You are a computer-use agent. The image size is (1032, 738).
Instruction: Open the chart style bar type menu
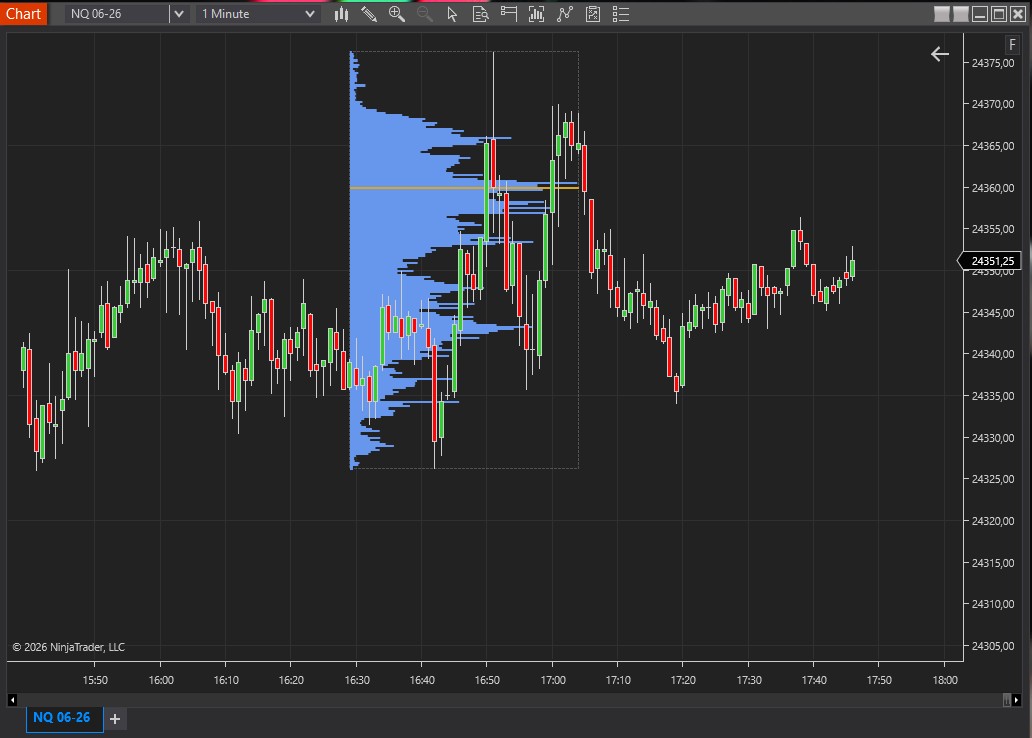pyautogui.click(x=342, y=14)
